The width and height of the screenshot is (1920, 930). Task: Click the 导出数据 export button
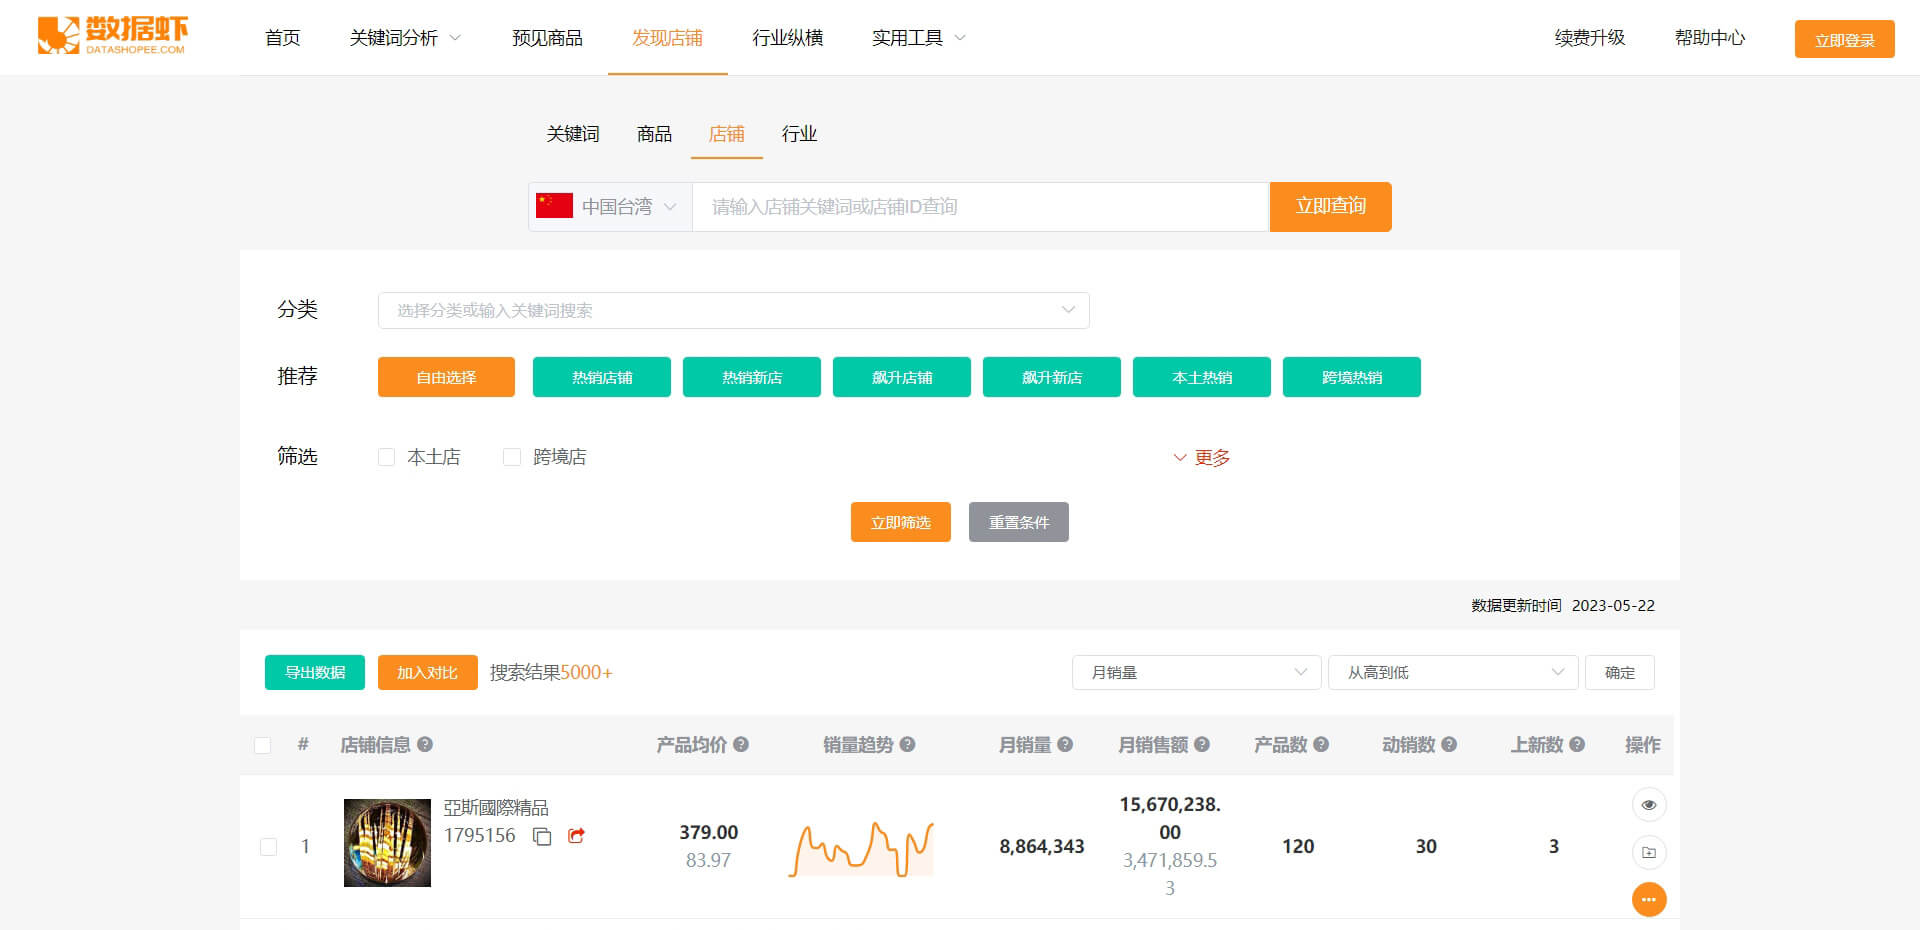(x=314, y=672)
